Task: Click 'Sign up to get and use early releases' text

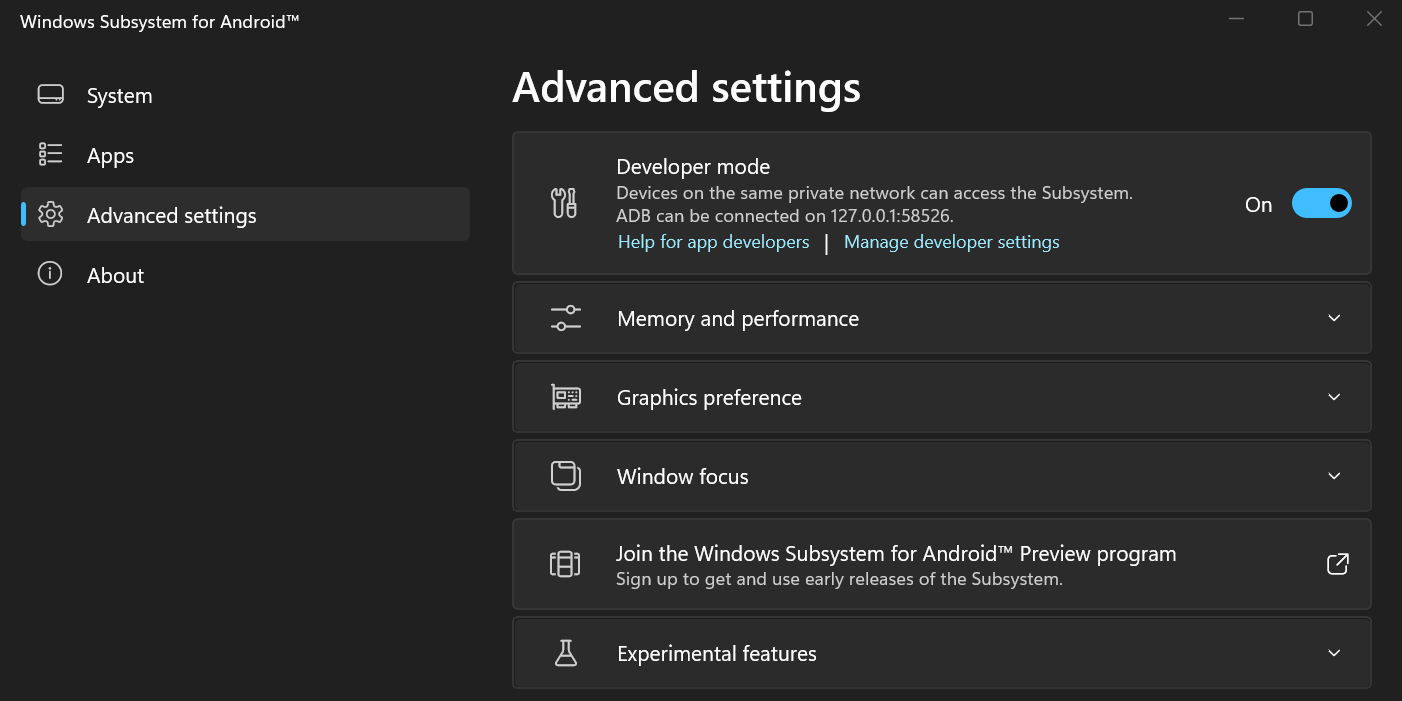Action: pos(839,579)
